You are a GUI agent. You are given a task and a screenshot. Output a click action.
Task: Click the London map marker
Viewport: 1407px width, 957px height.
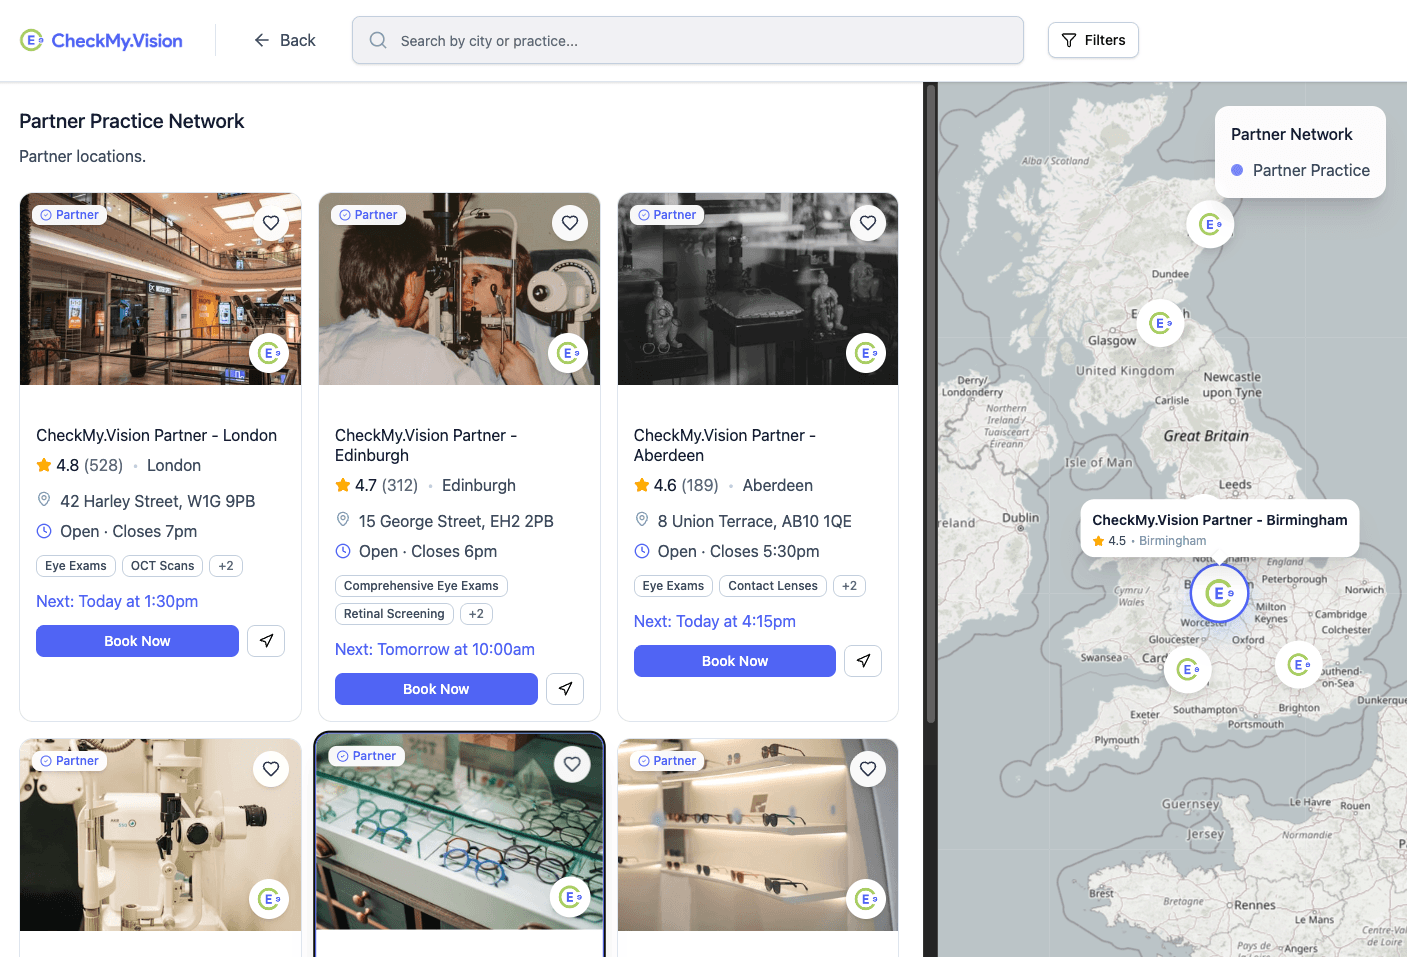point(1299,664)
